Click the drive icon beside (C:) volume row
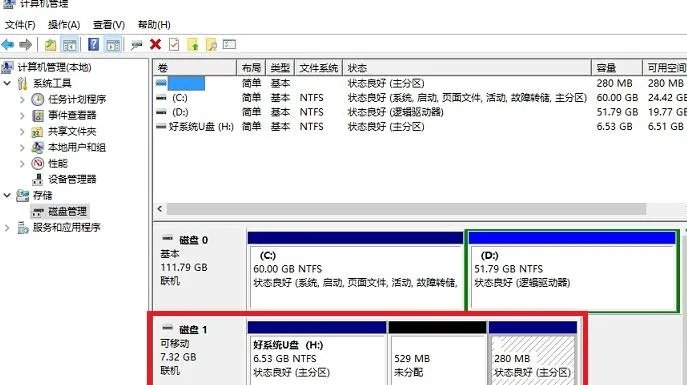The height and width of the screenshot is (385, 687). point(161,98)
